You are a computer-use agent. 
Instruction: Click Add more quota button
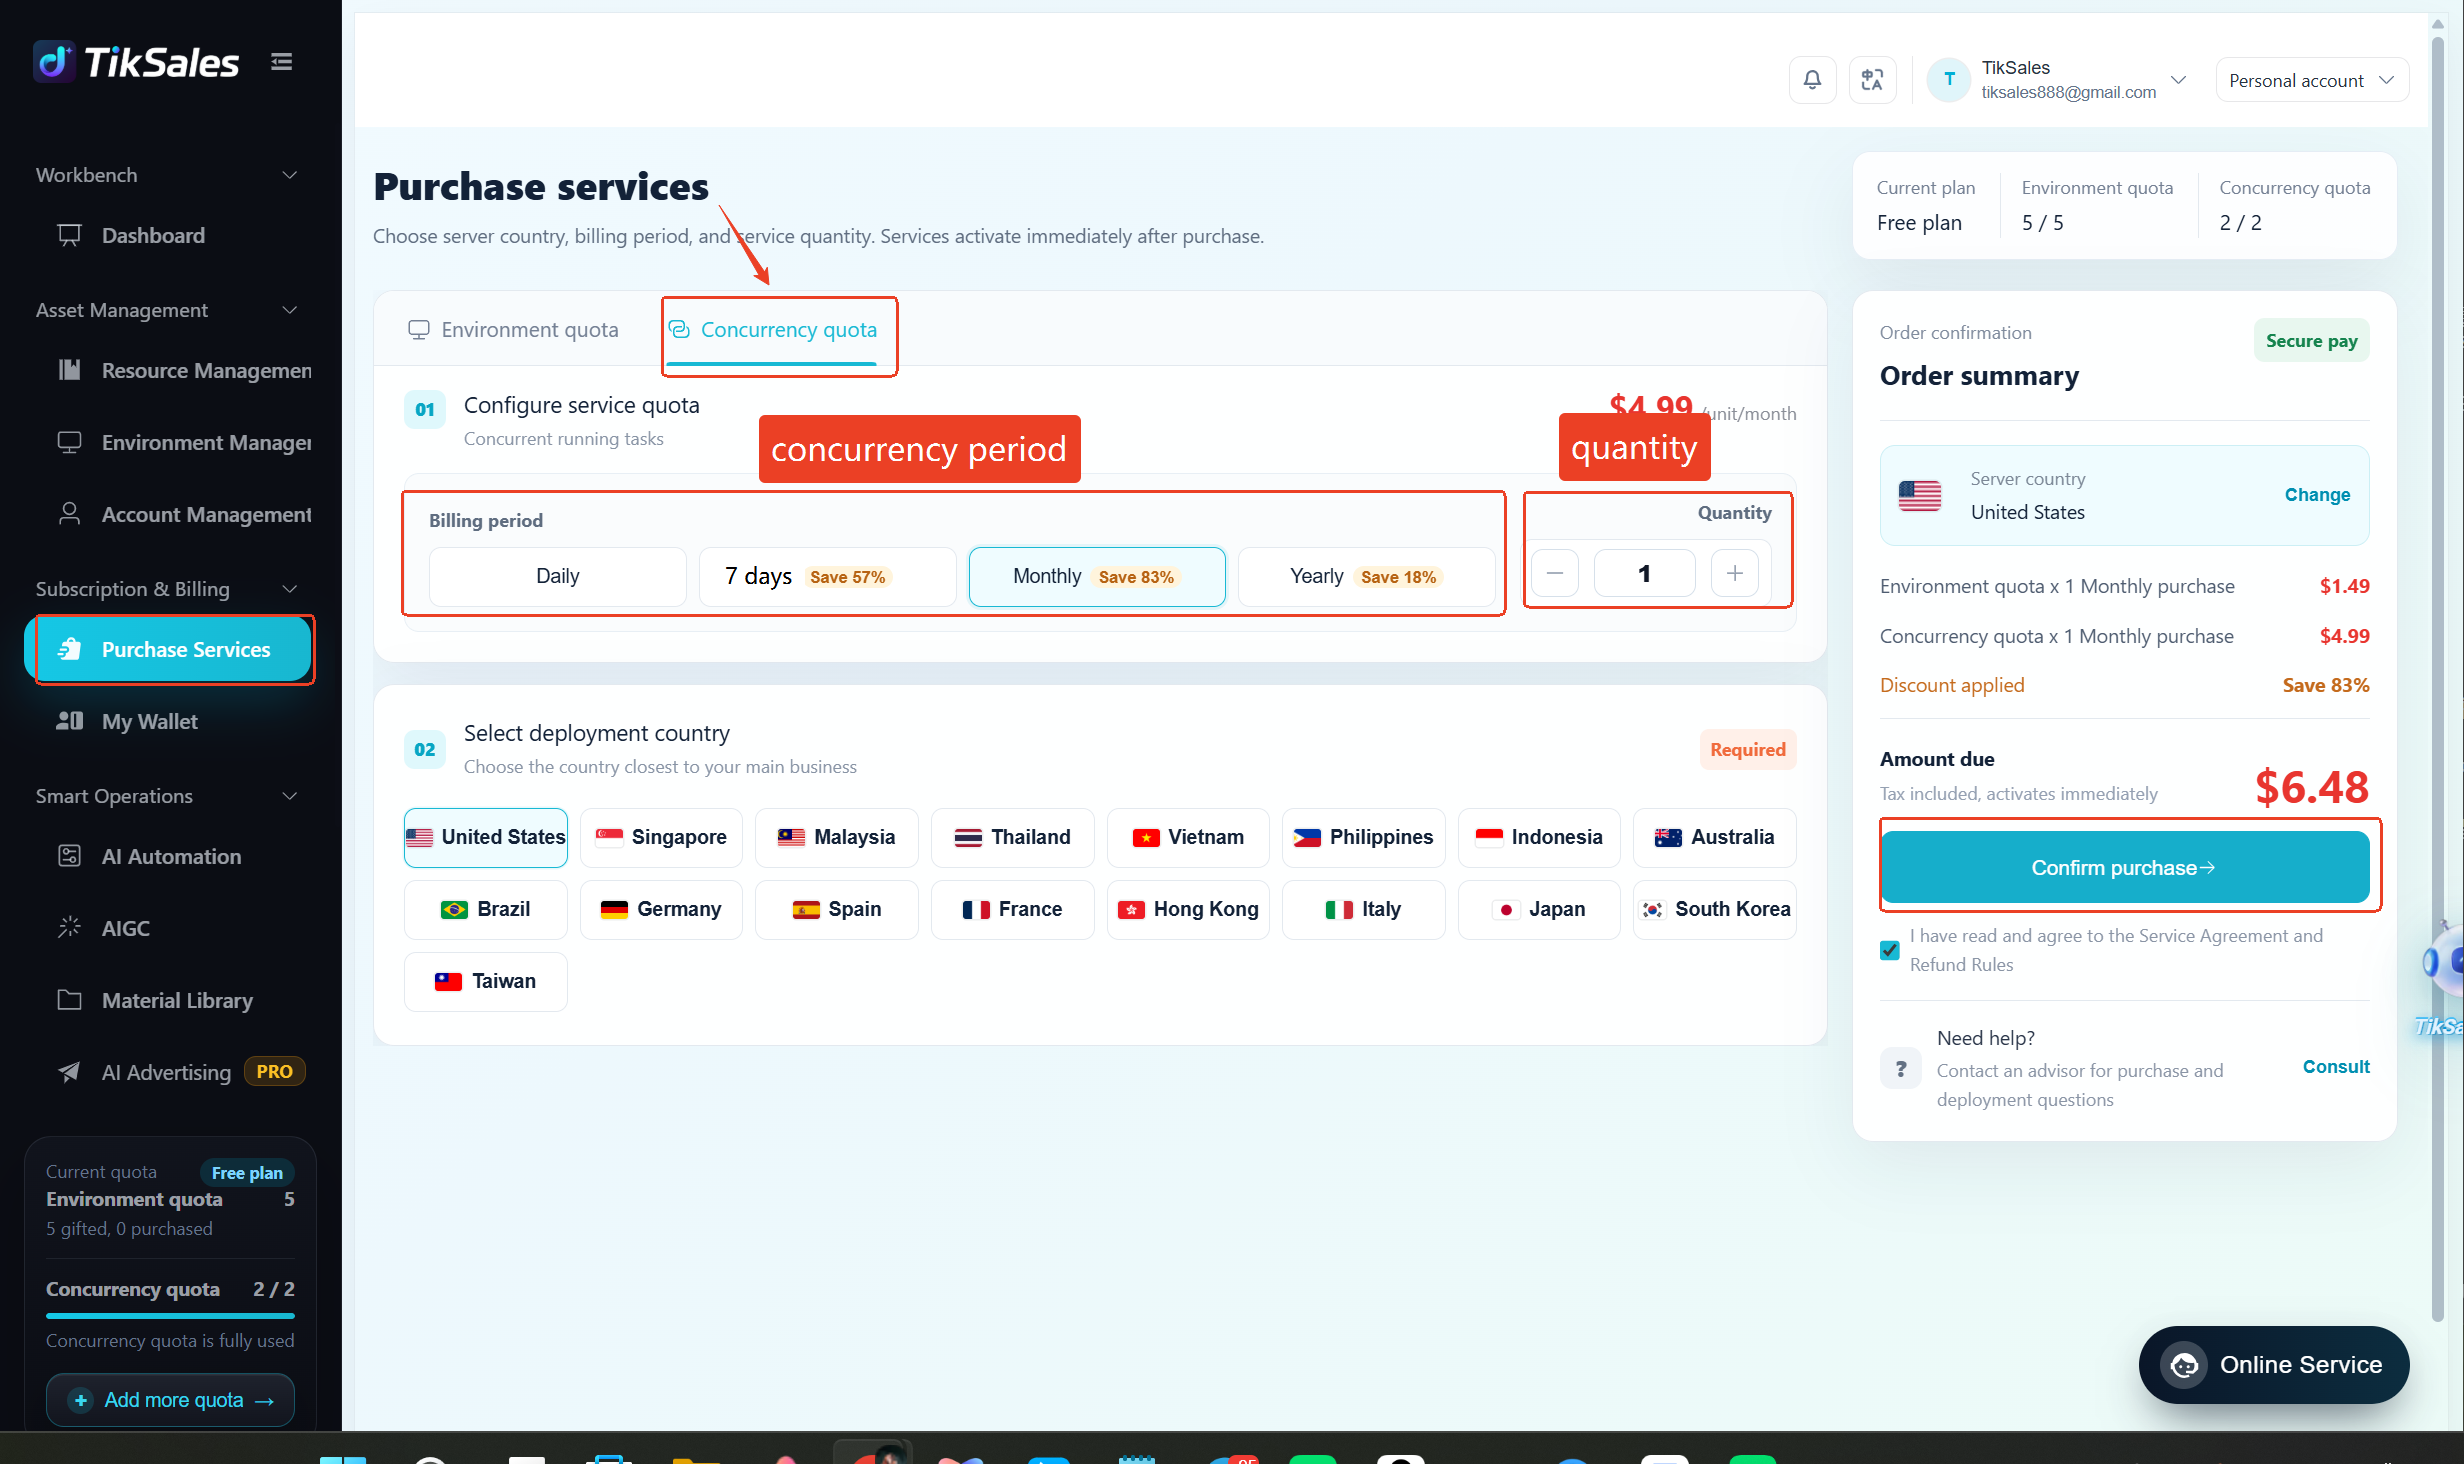(x=170, y=1400)
